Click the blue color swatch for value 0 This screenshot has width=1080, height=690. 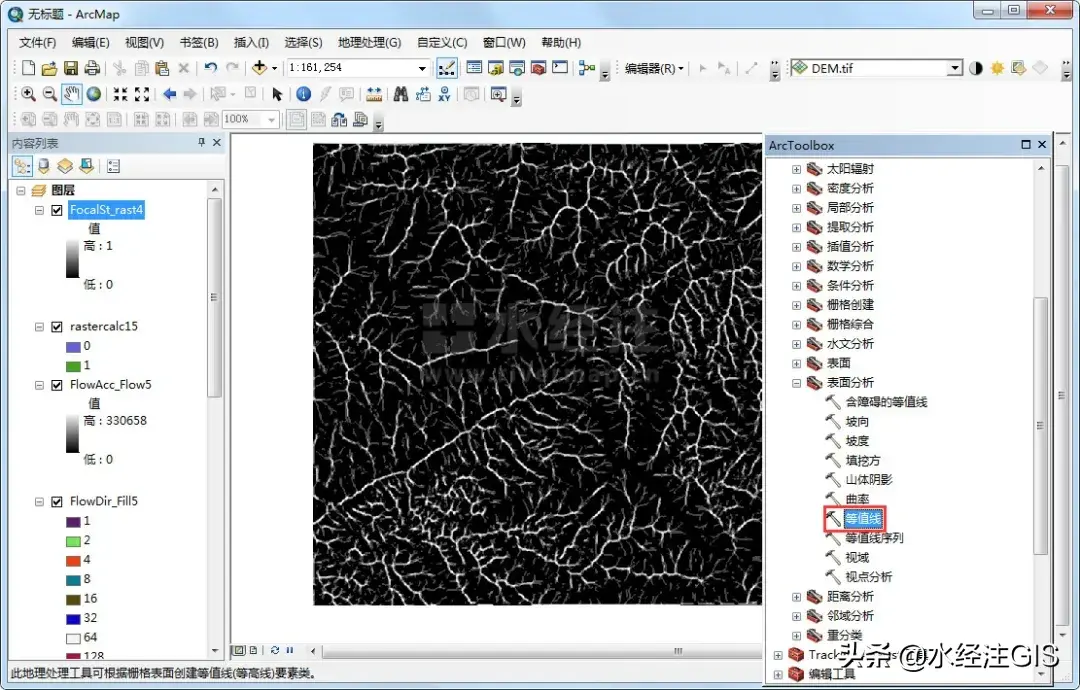click(71, 346)
